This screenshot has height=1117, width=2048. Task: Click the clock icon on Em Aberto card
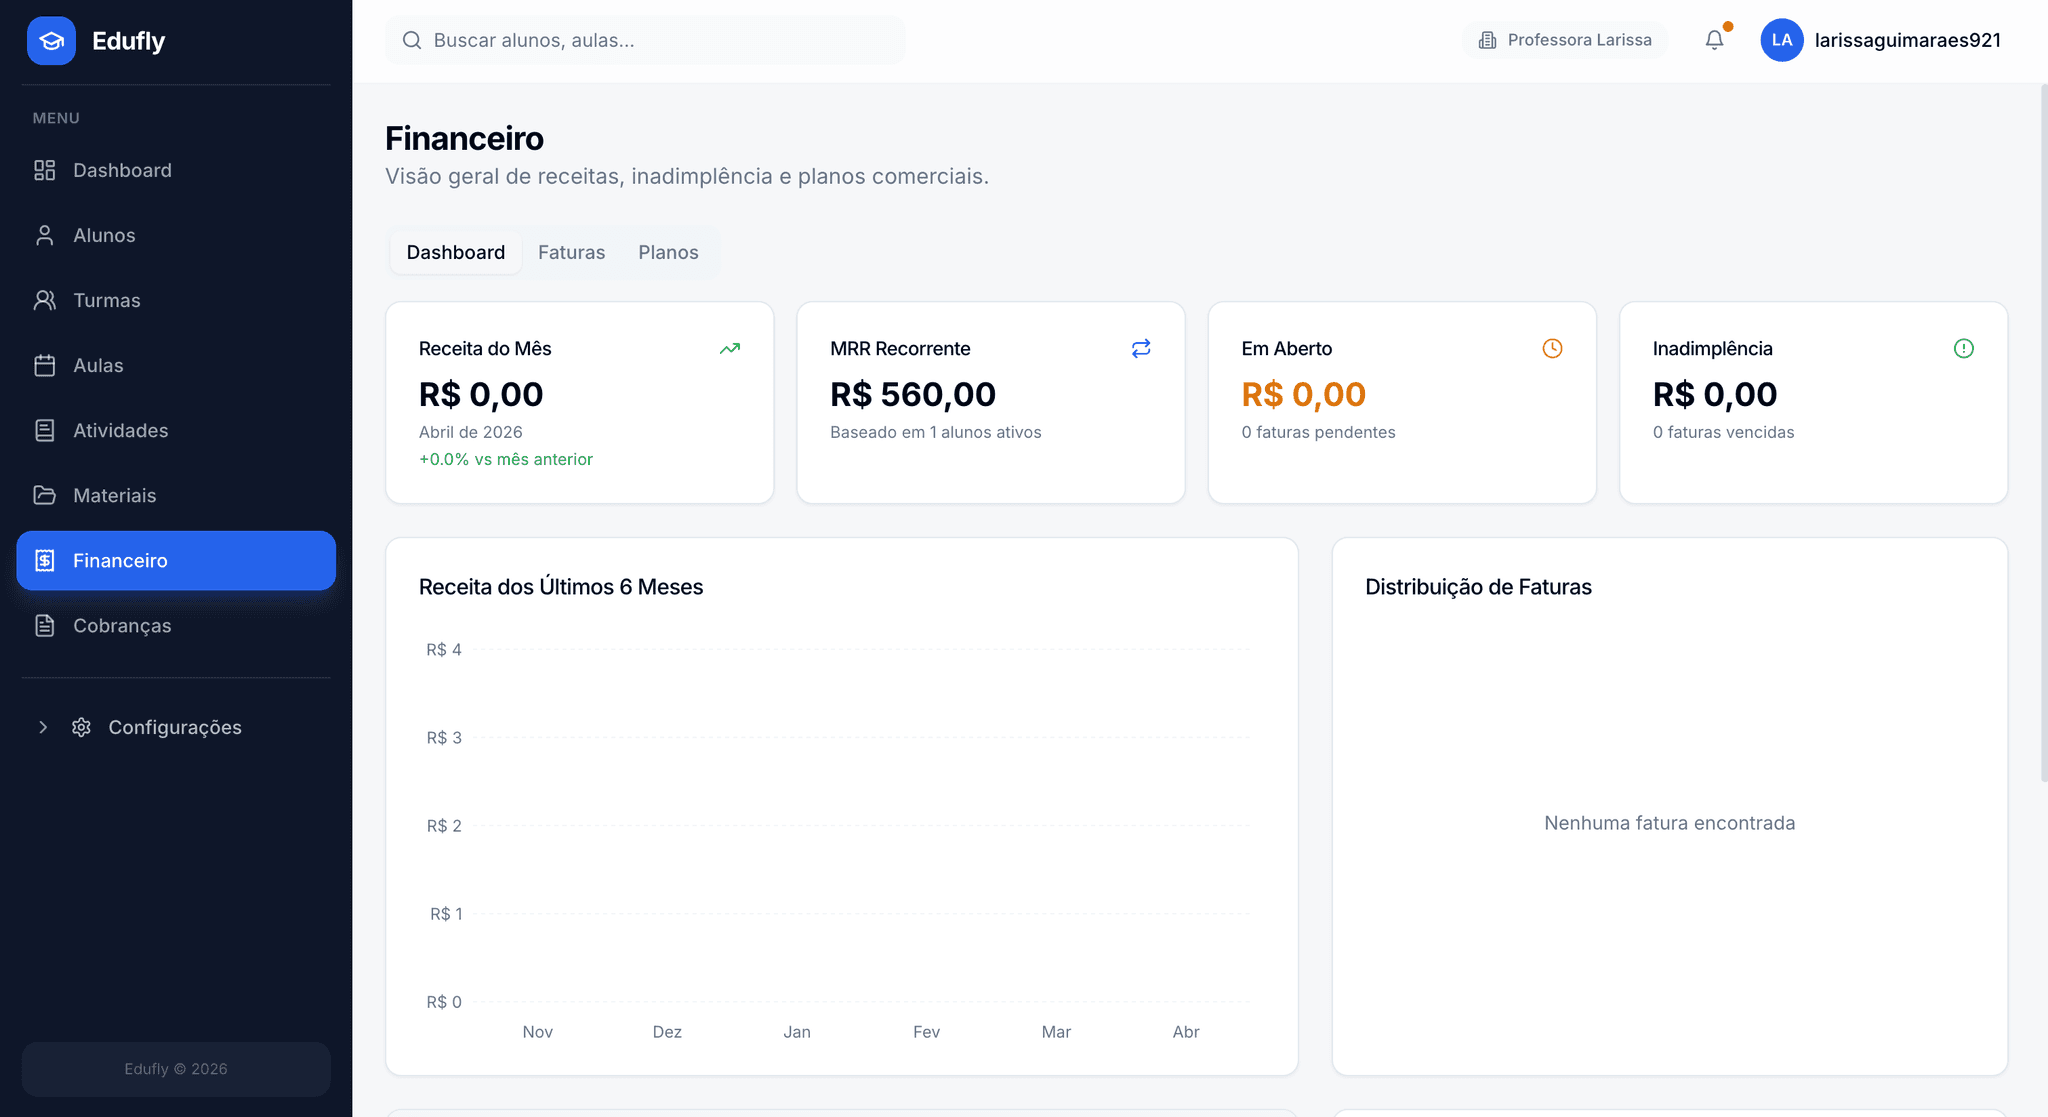tap(1552, 348)
